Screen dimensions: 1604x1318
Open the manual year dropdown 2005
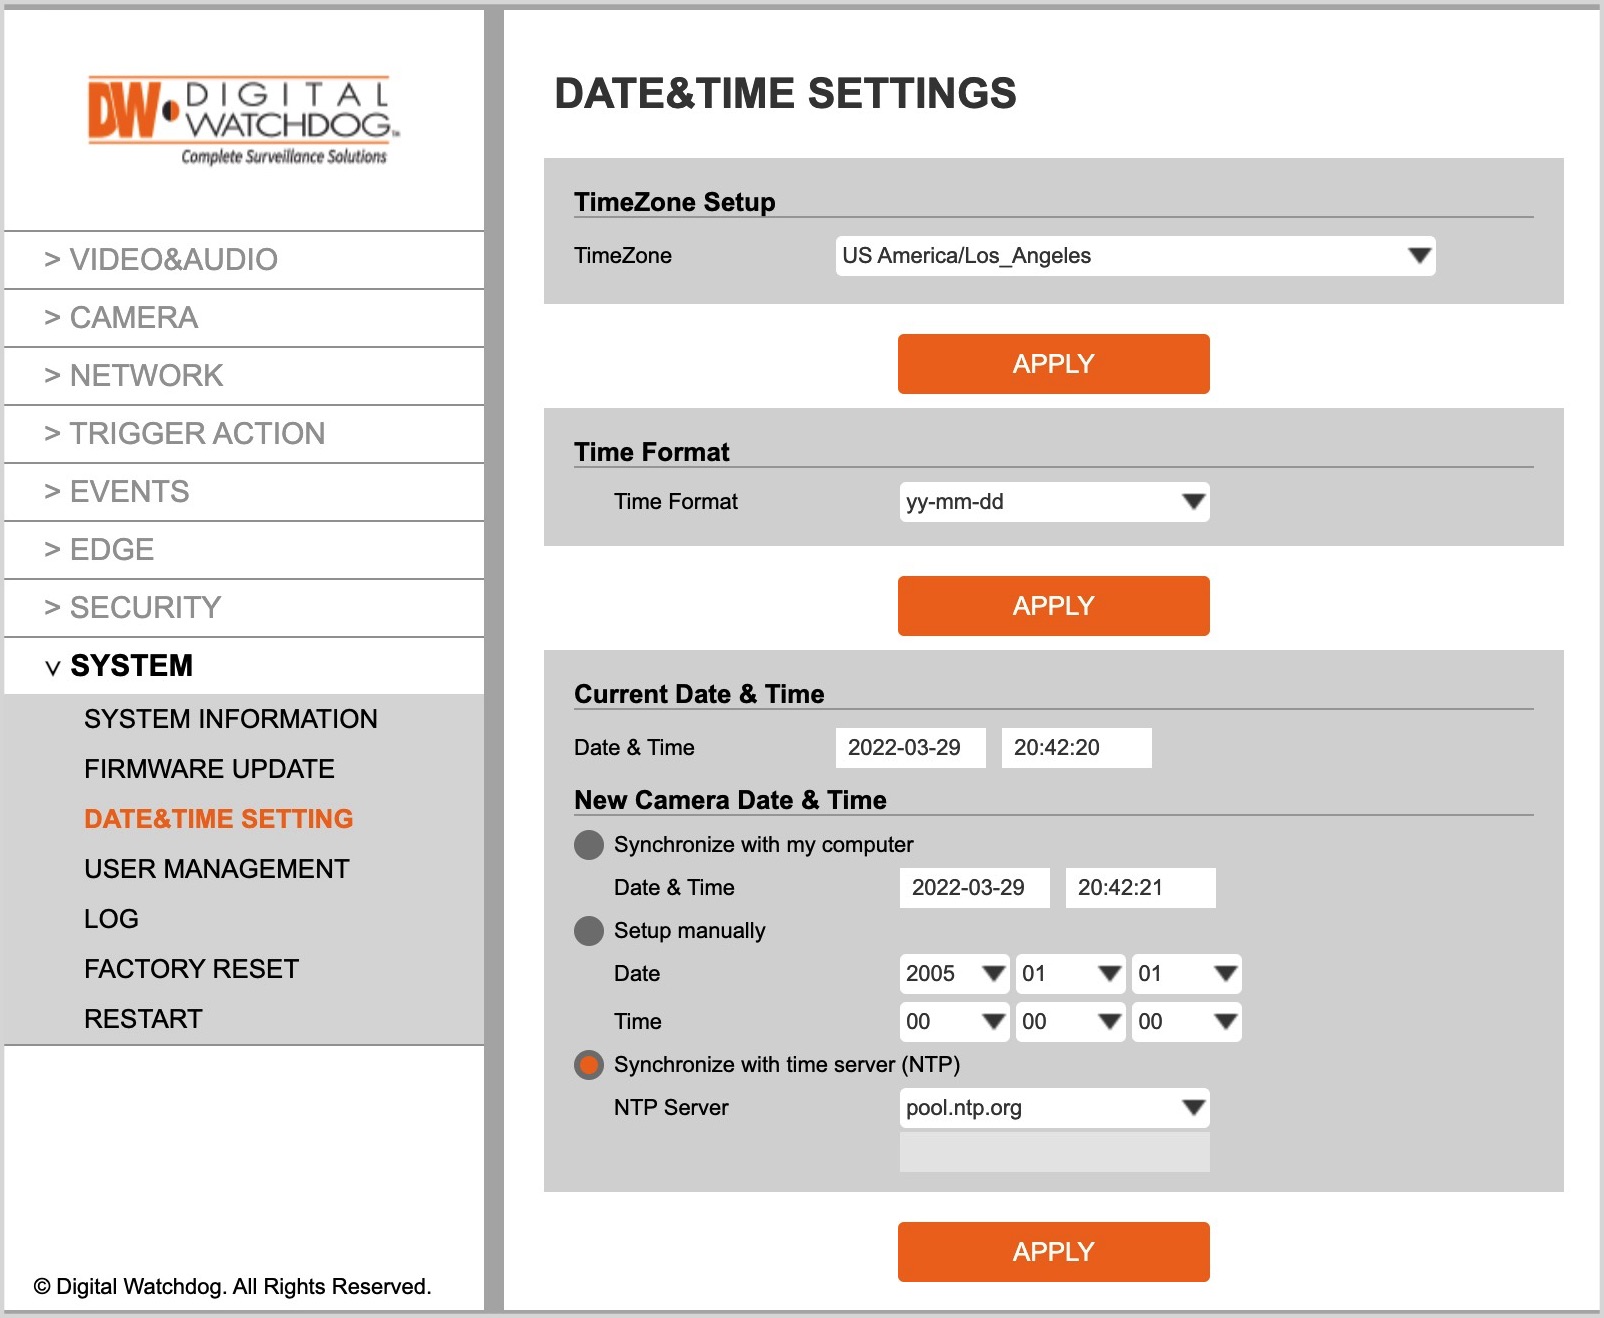(954, 974)
